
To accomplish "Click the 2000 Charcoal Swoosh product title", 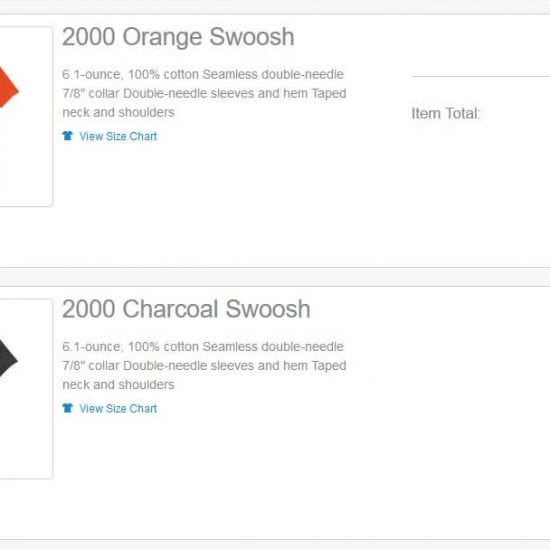I will (186, 309).
